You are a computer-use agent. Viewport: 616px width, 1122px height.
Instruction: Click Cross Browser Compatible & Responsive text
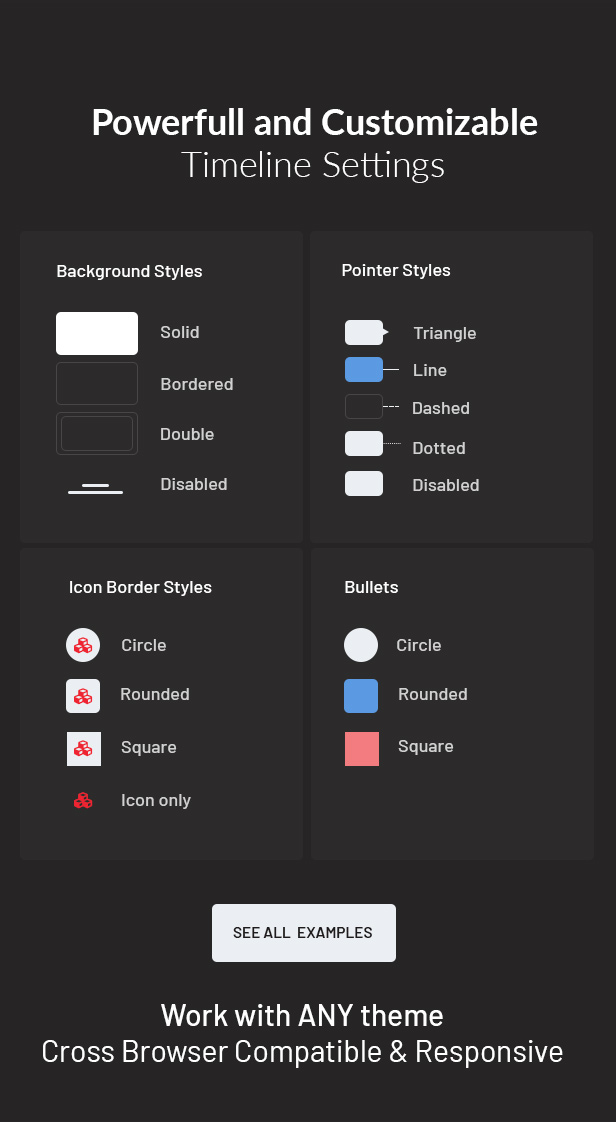pos(303,1052)
